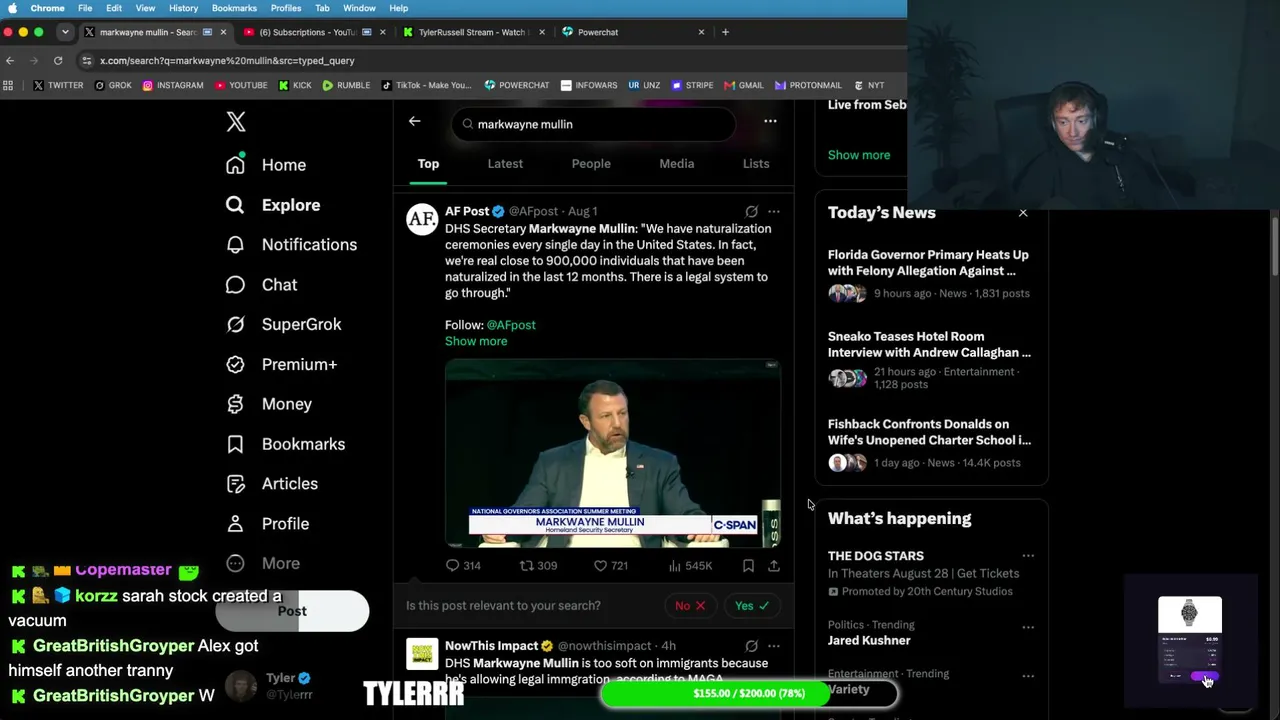Mark post as relevant with Yes

point(751,606)
